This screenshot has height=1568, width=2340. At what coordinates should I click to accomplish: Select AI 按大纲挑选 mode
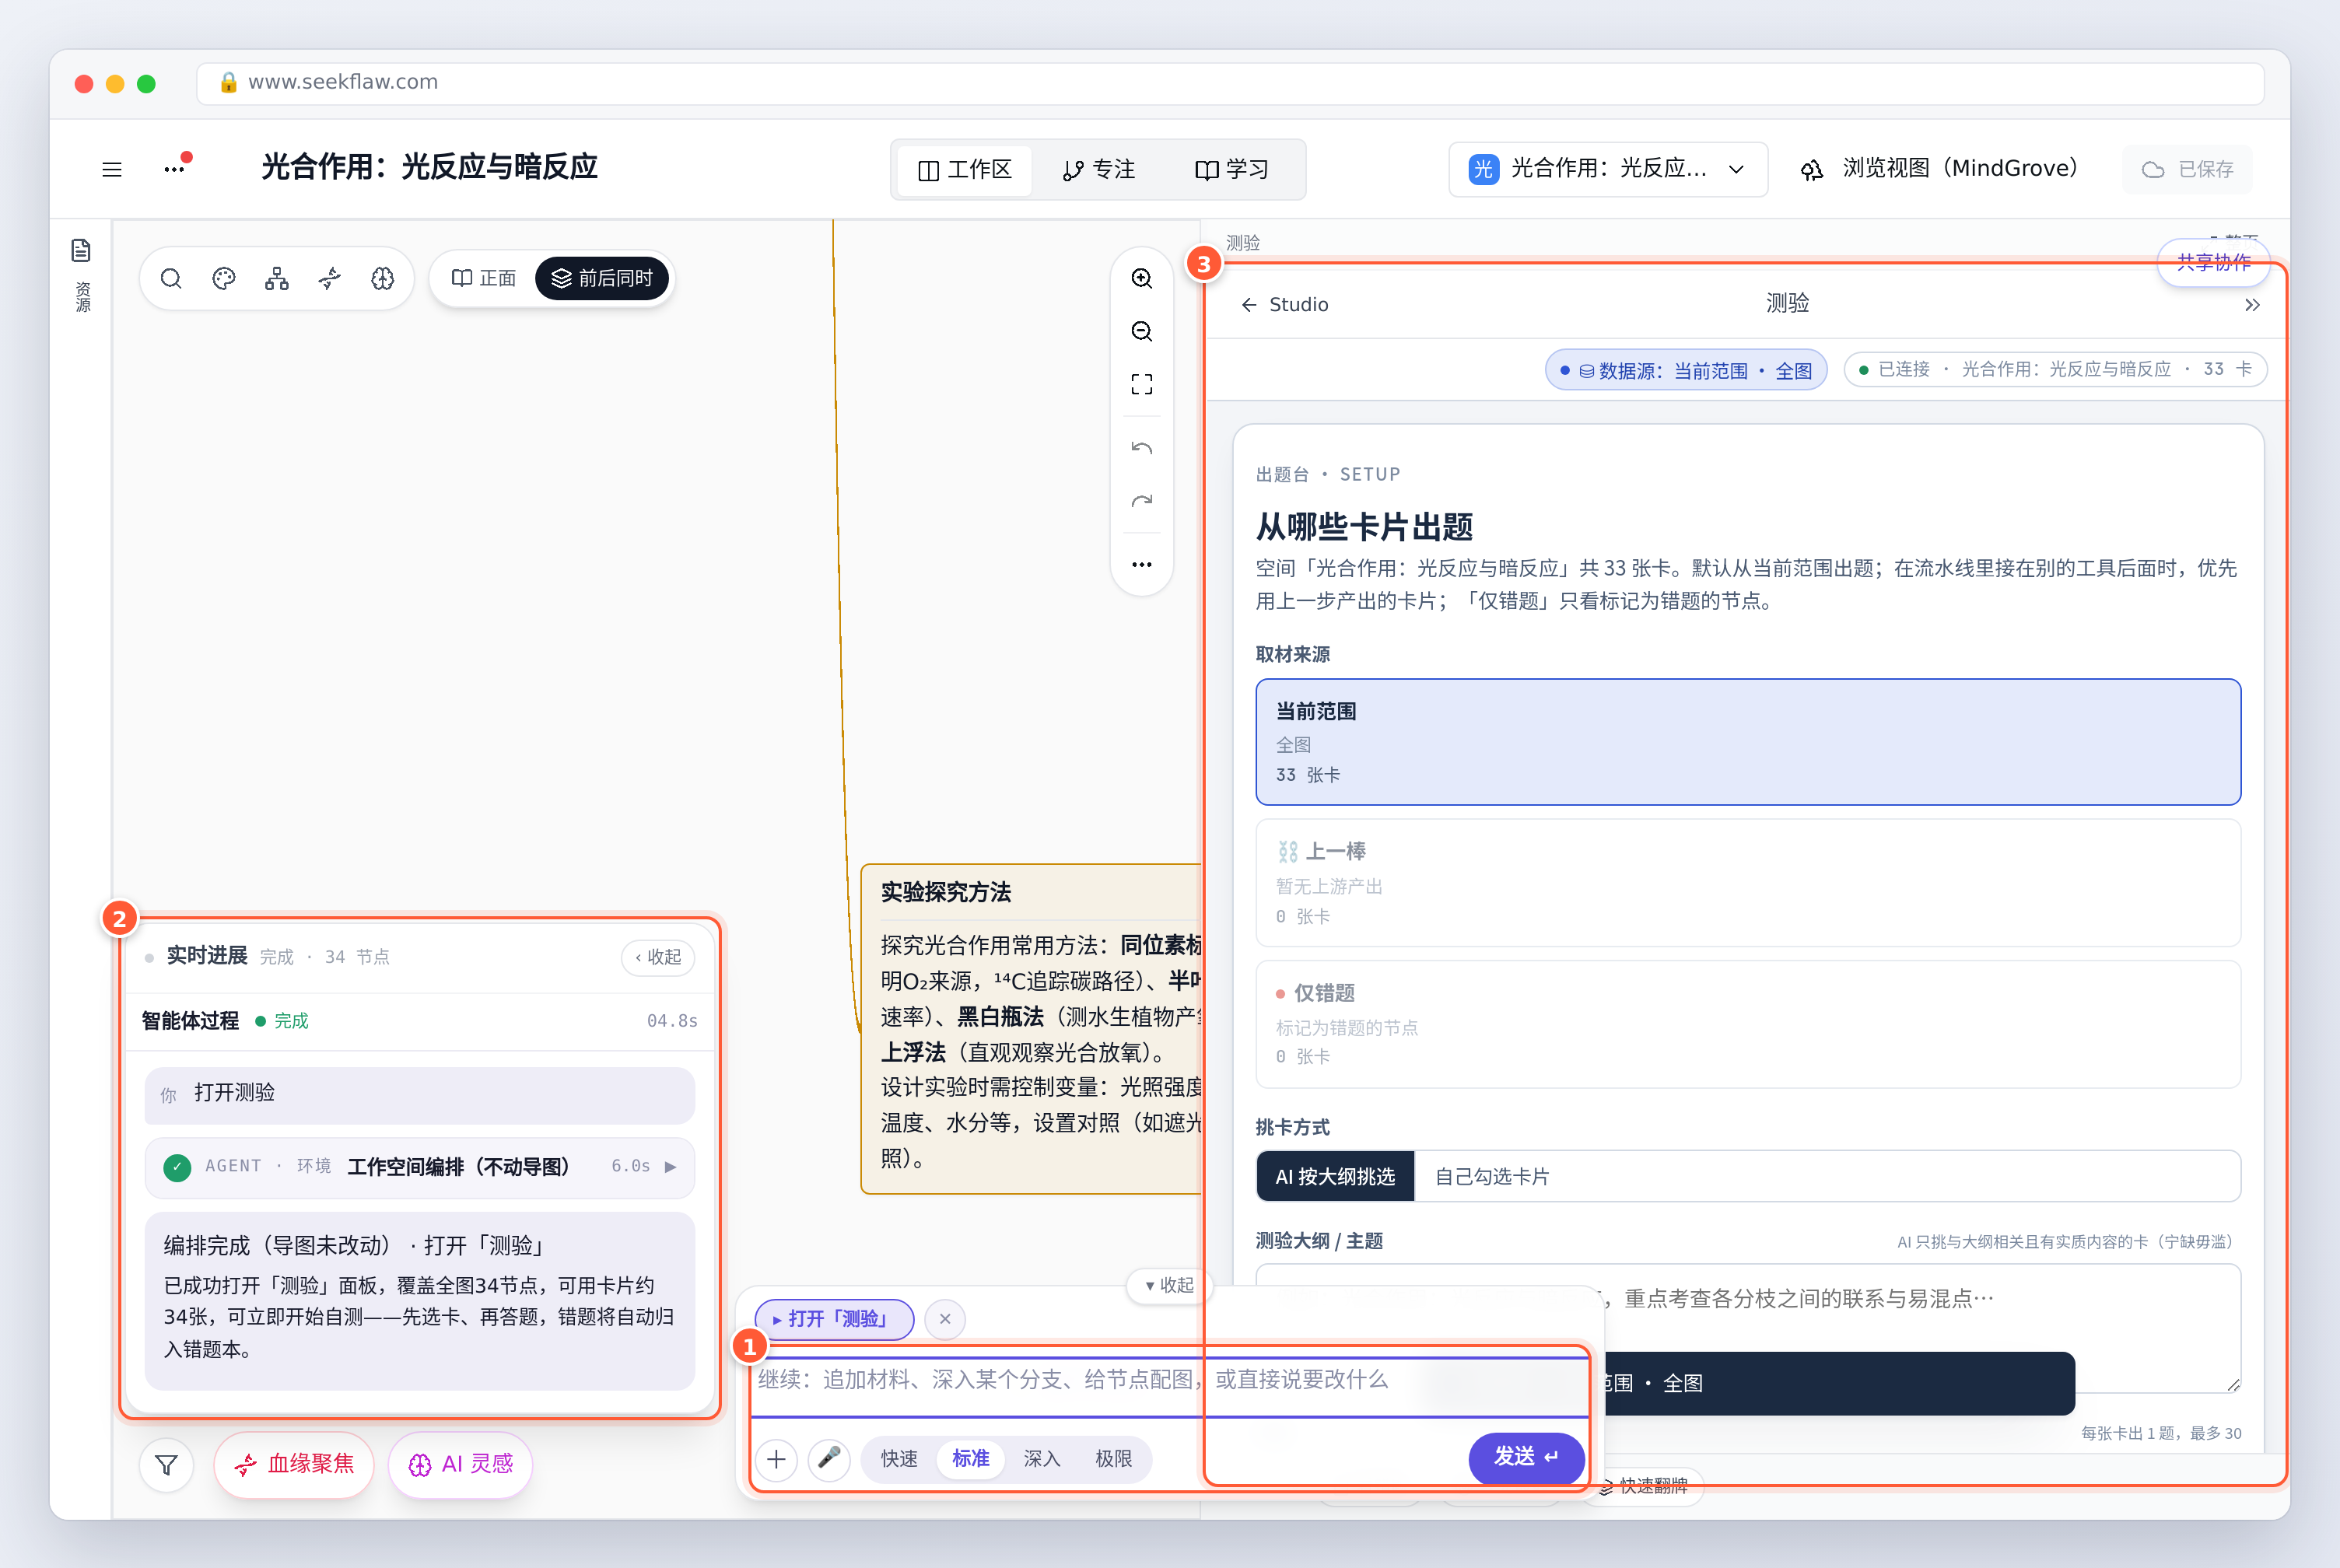[x=1335, y=1177]
